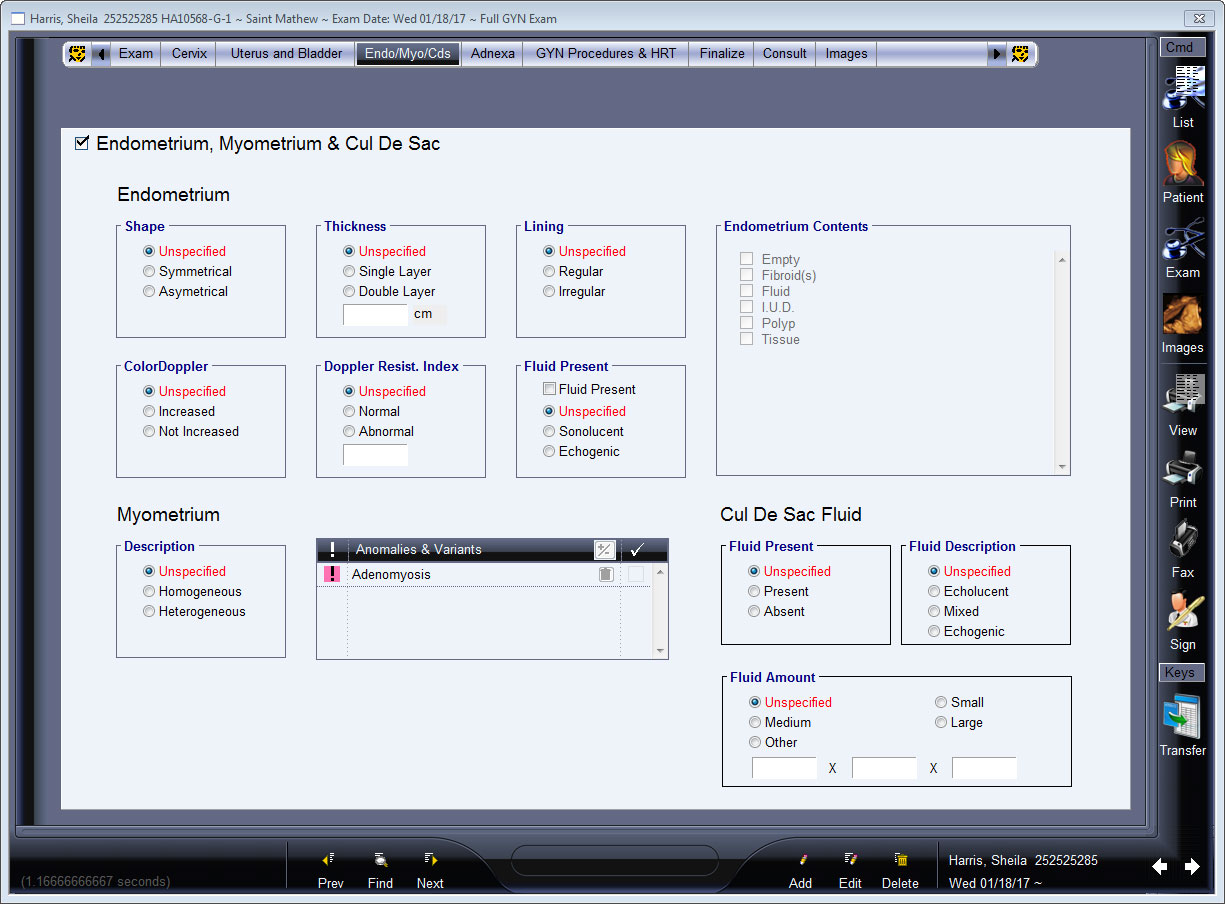The image size is (1225, 904).
Task: Click the Prev navigation icon
Action: click(x=329, y=859)
